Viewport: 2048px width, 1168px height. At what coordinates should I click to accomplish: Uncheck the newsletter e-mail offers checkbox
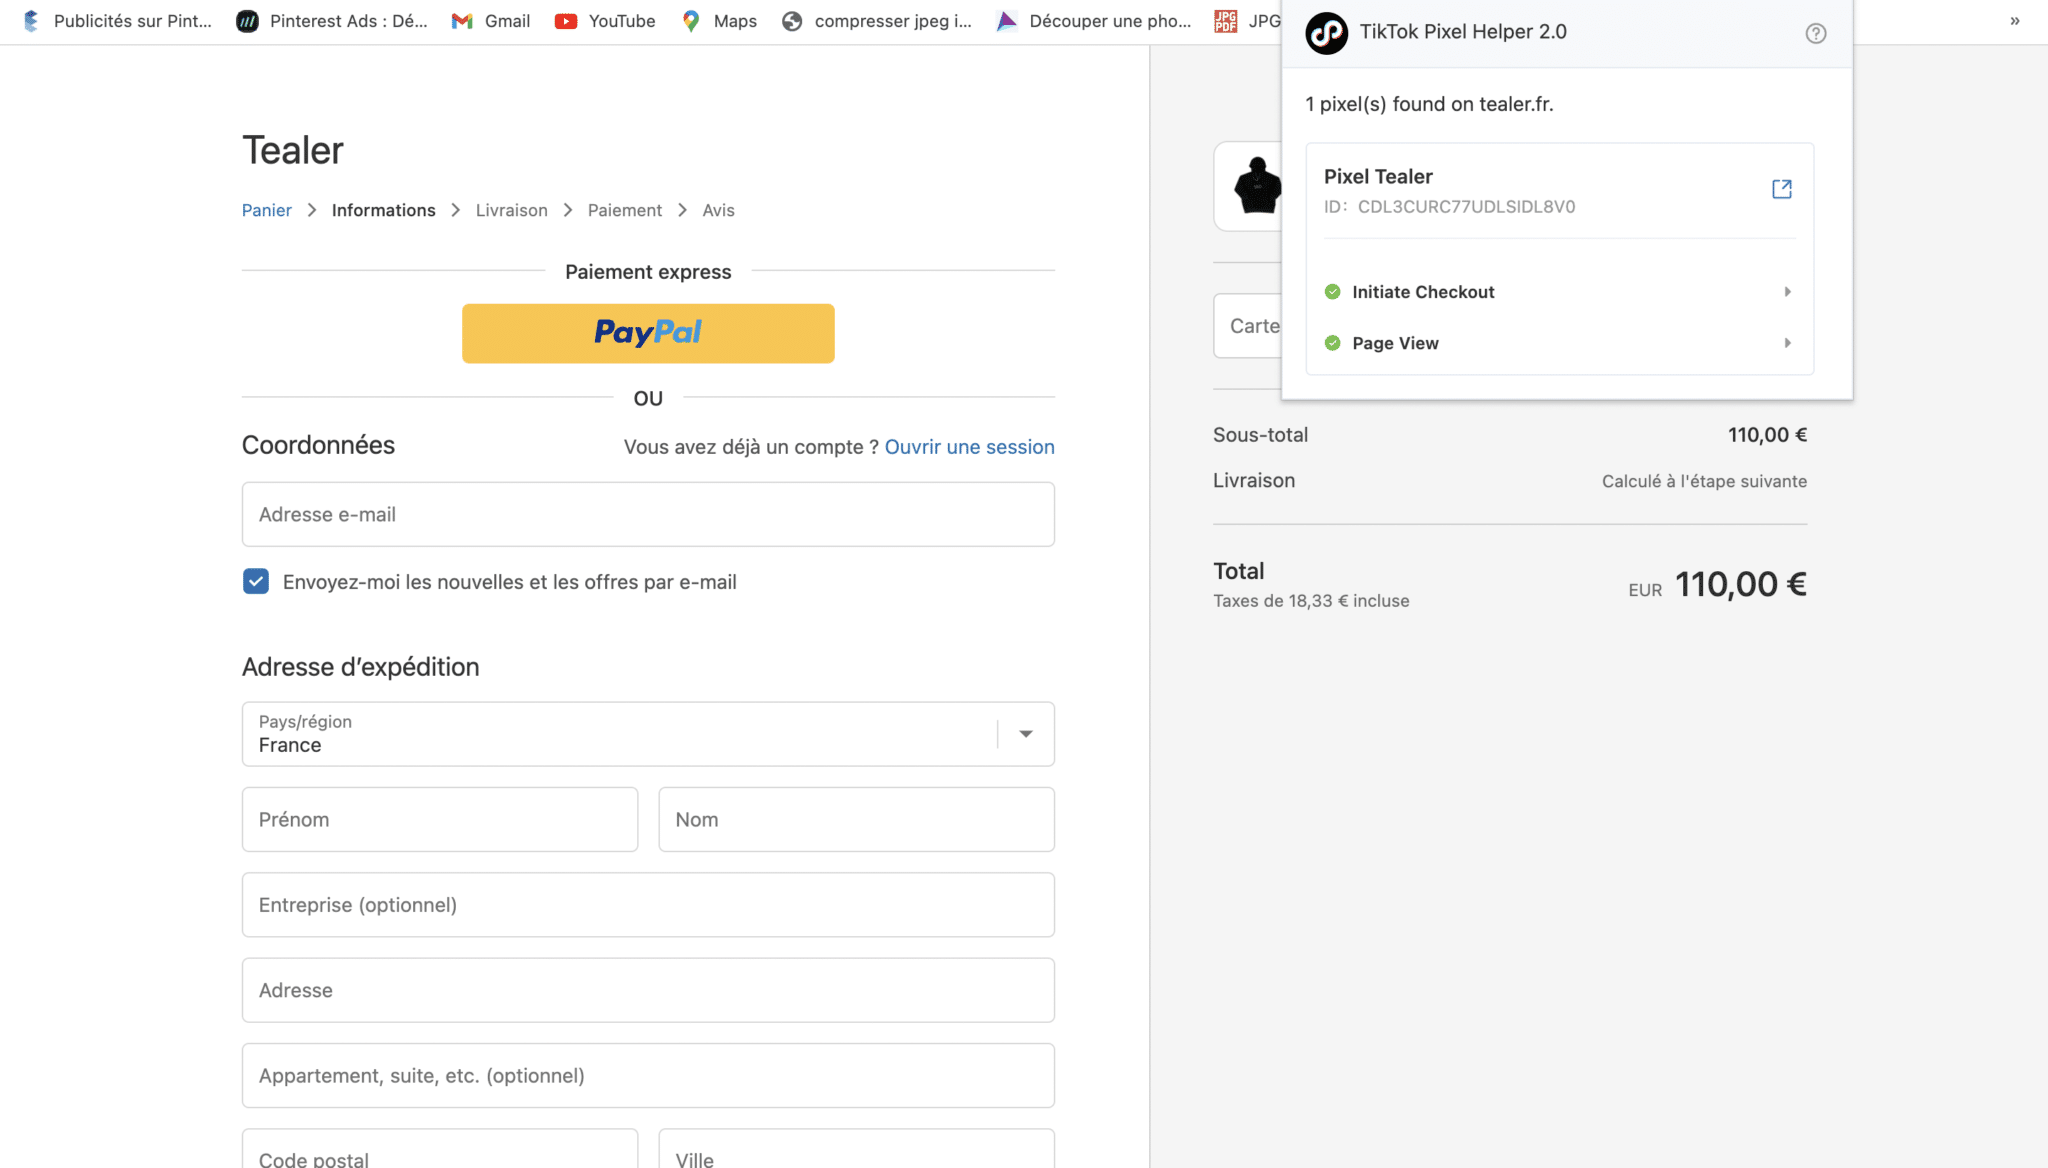point(256,582)
